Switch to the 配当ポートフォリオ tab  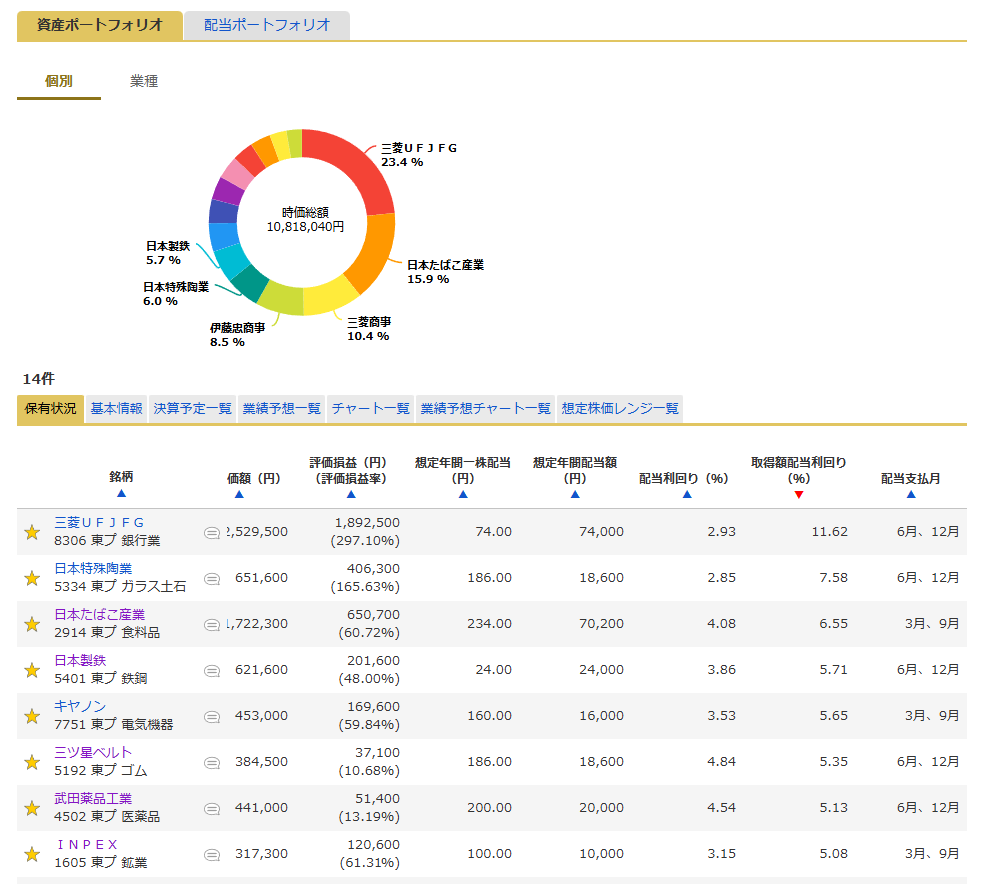click(x=266, y=25)
